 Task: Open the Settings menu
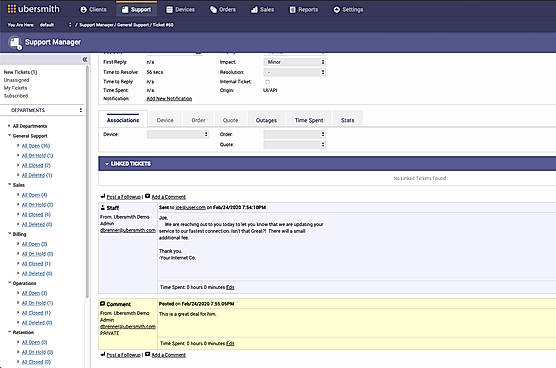click(x=348, y=10)
